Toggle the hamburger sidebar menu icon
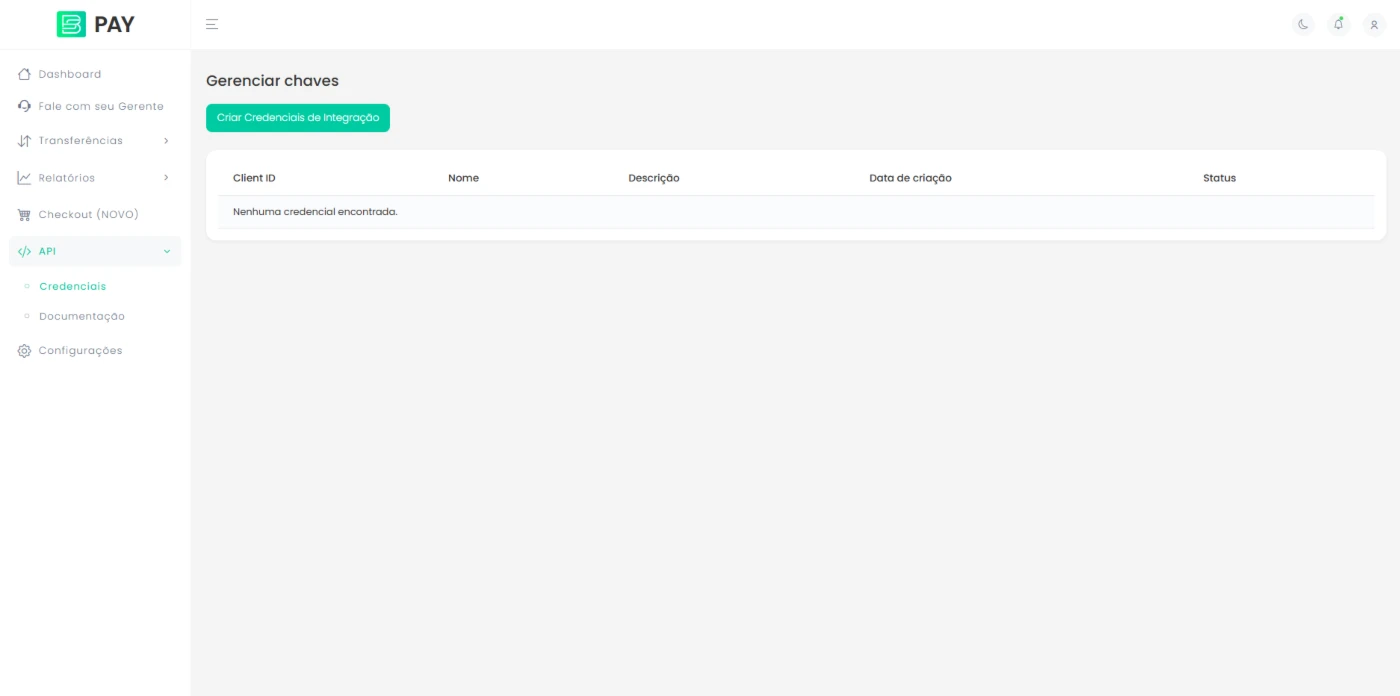 point(212,24)
